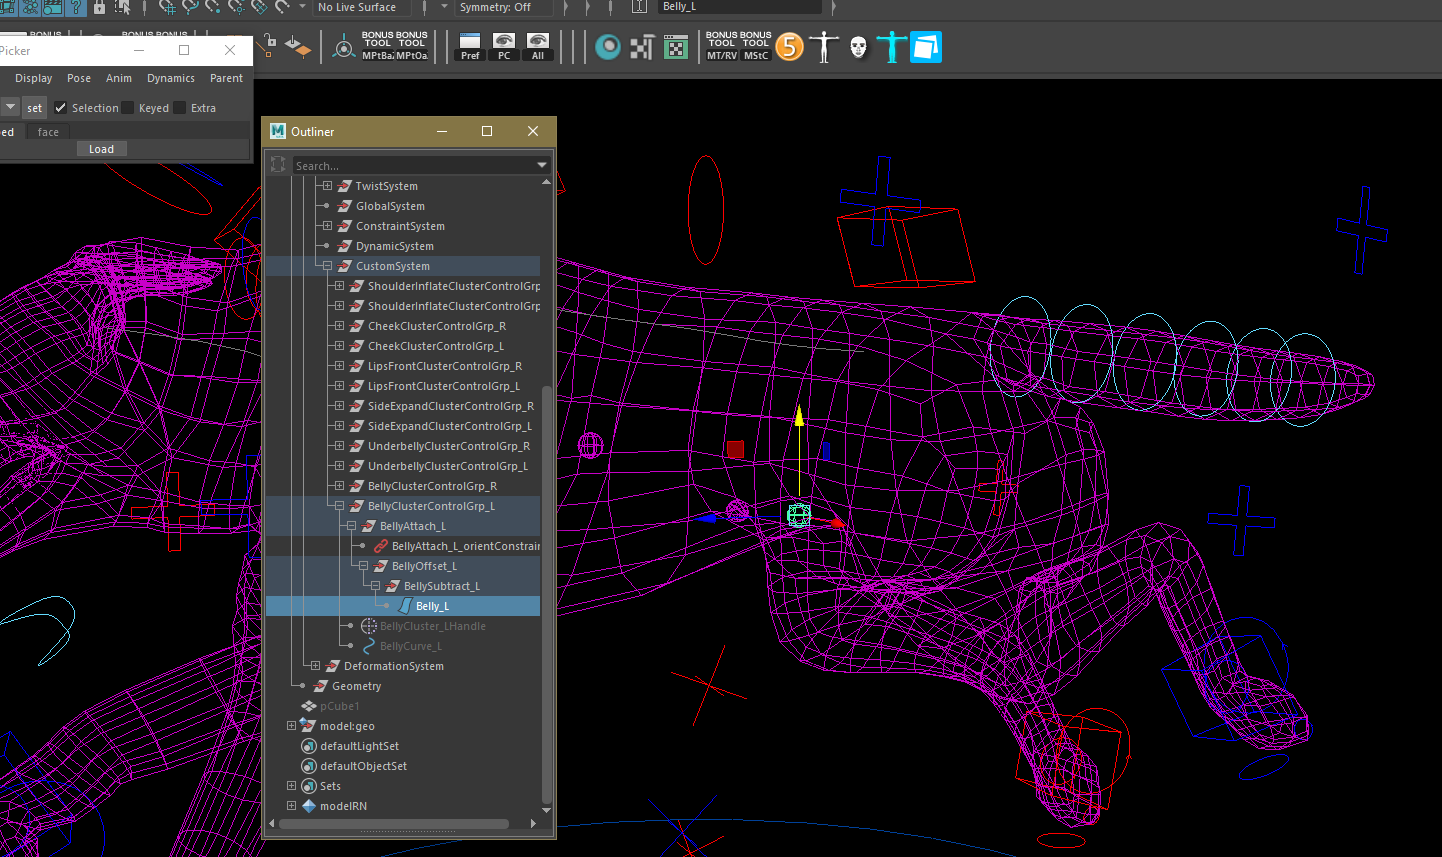Click the joint pivot shelf icon

[344, 47]
